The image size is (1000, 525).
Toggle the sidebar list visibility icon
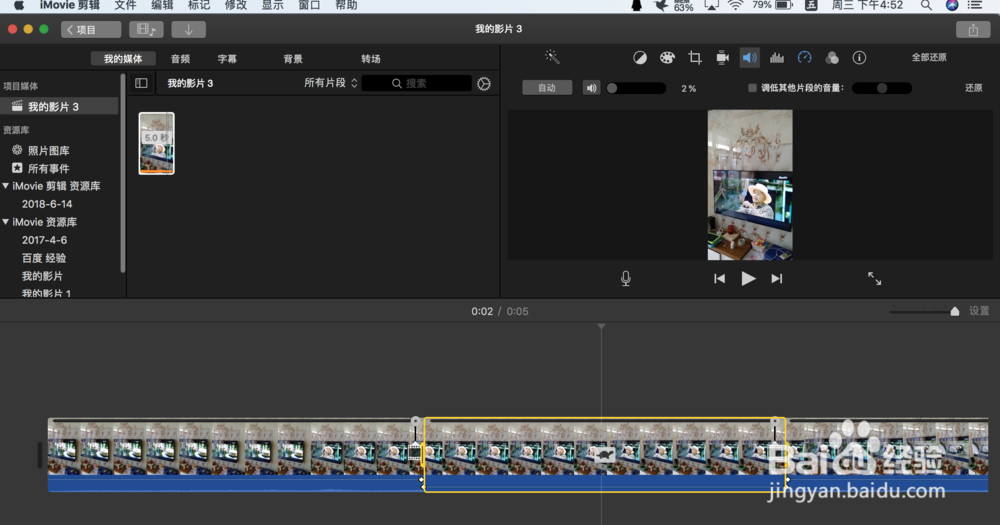click(x=141, y=83)
